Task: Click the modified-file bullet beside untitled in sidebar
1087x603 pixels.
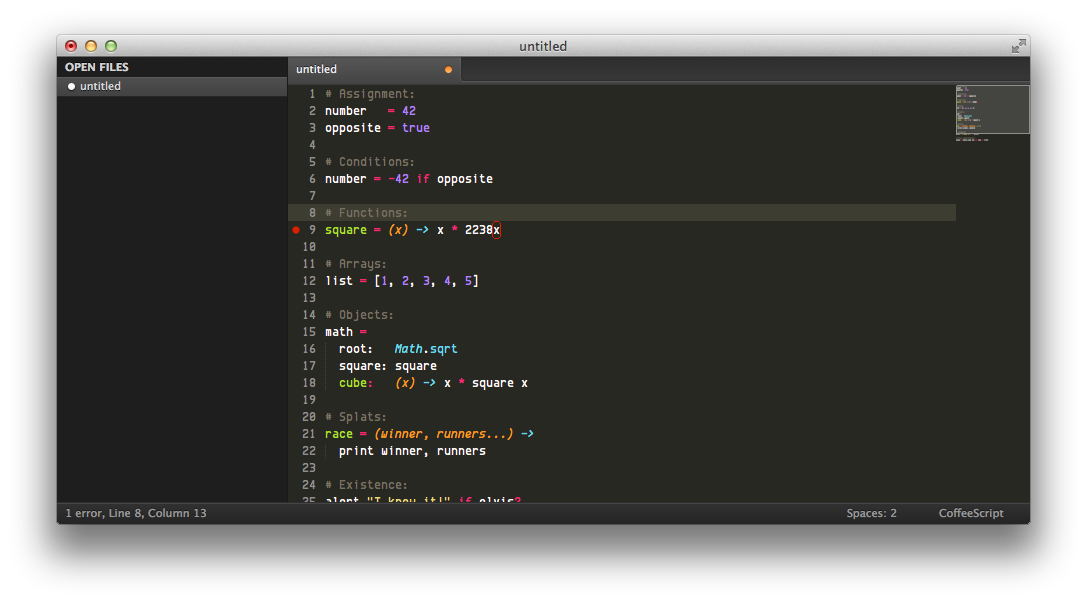Action: 71,86
